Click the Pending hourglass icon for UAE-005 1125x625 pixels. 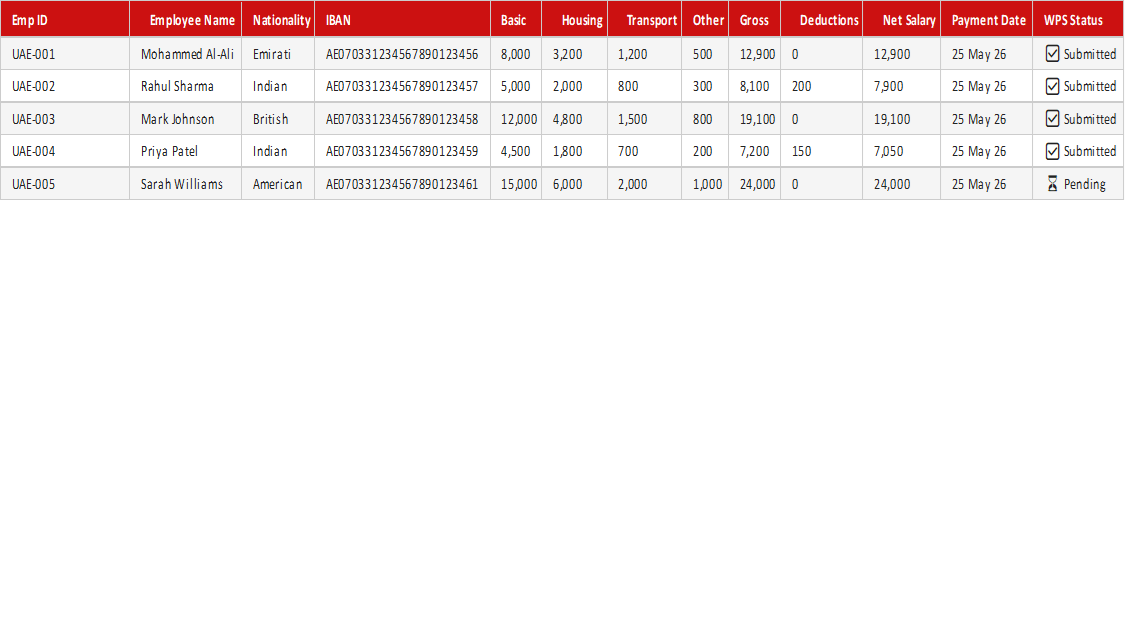coord(1052,184)
